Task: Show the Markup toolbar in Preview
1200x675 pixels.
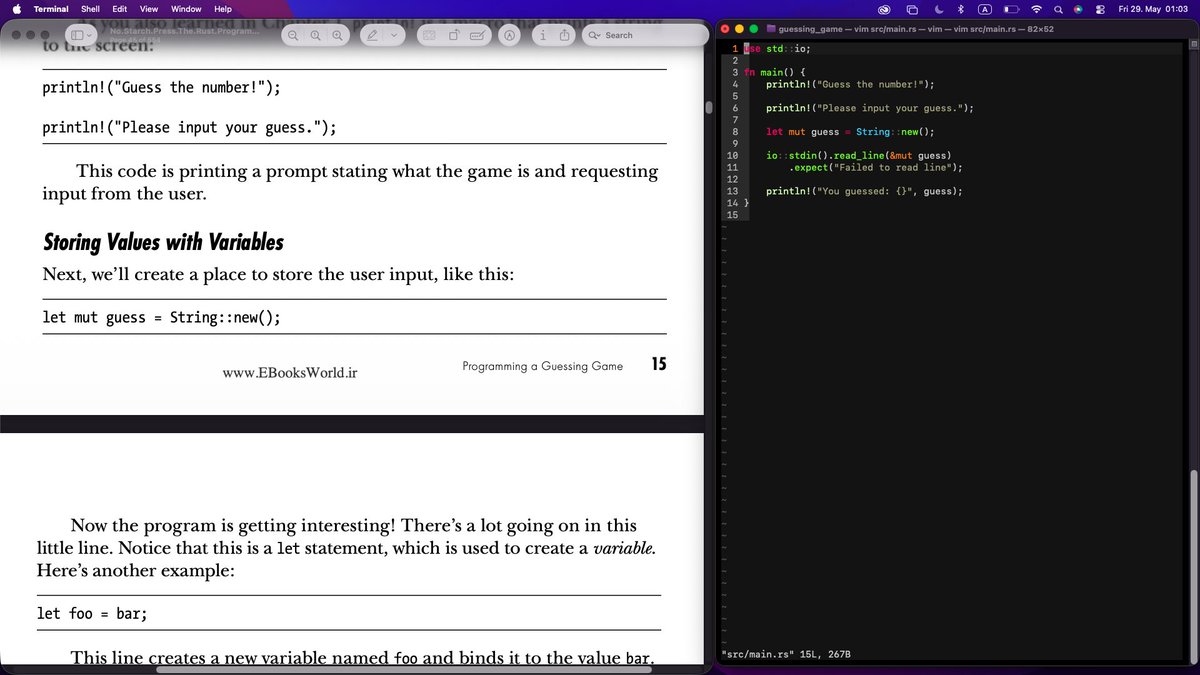Action: click(x=509, y=35)
